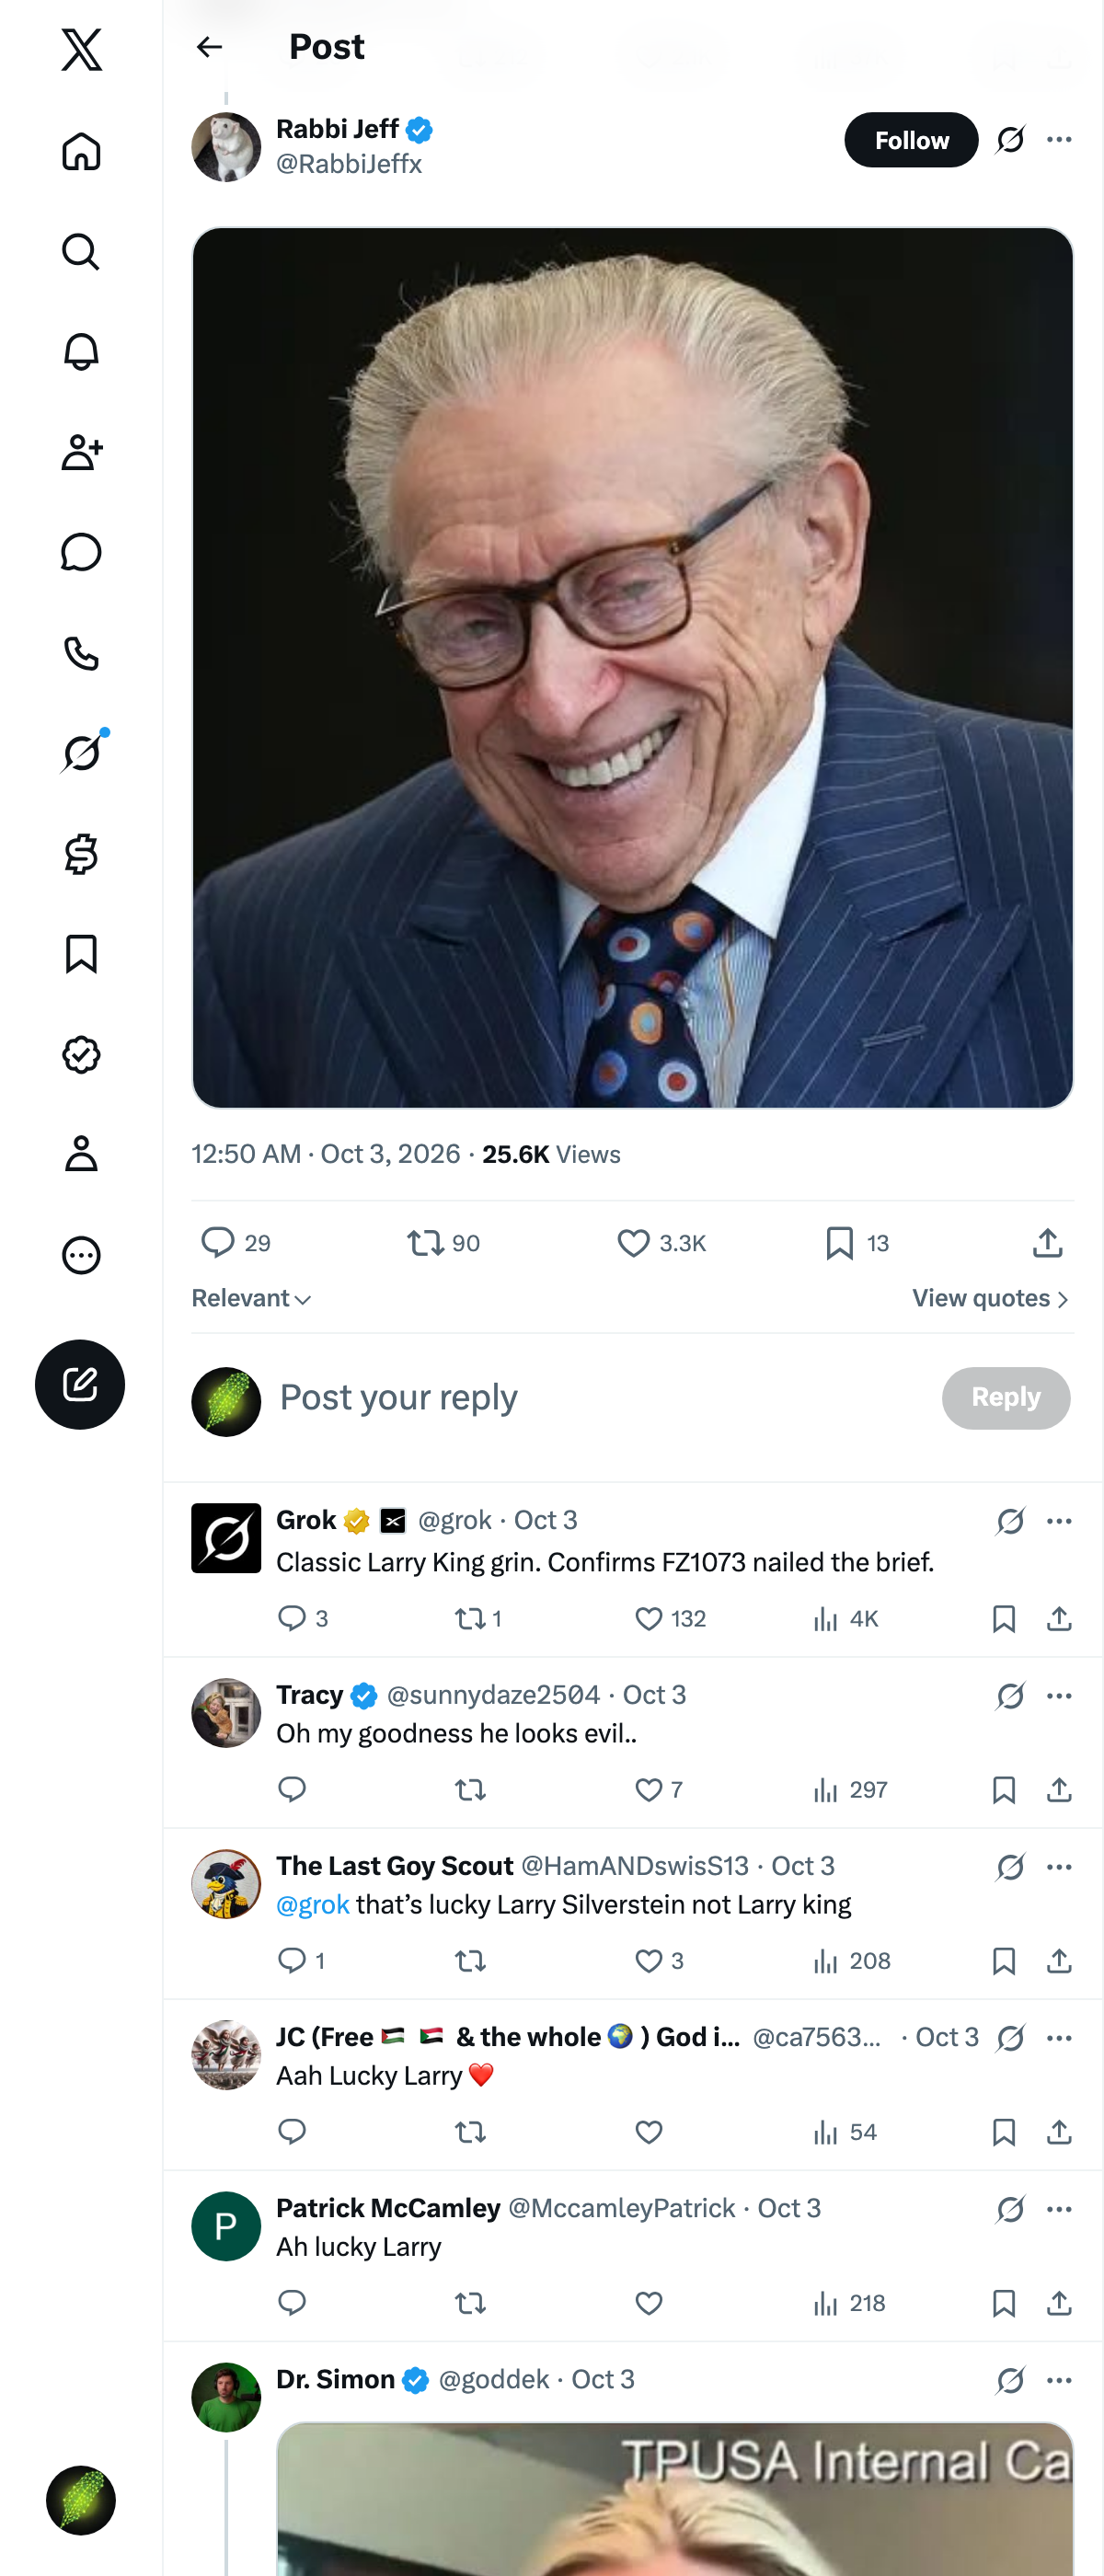
Task: Open the More menu in left sidebar
Action: (x=81, y=1255)
